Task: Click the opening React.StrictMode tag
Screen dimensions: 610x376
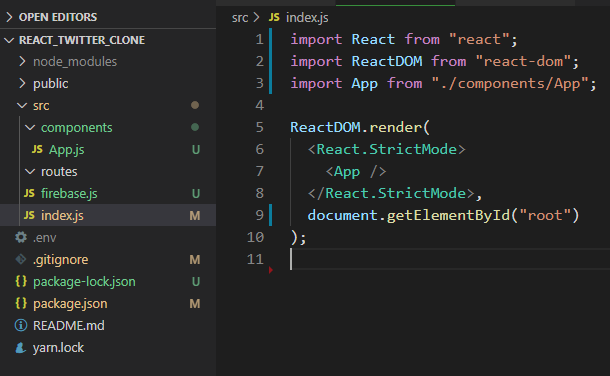Action: [x=387, y=149]
